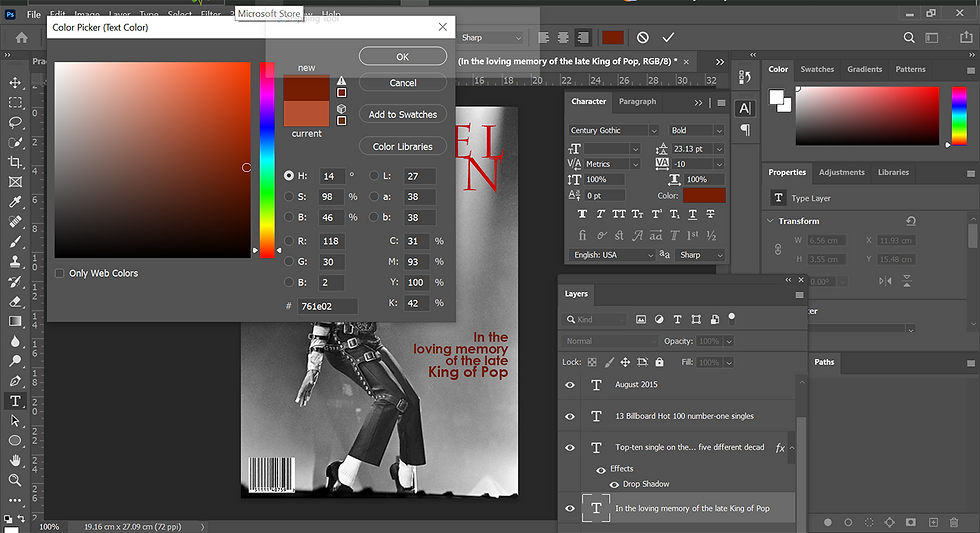Select the S saturation radio button

pos(289,197)
